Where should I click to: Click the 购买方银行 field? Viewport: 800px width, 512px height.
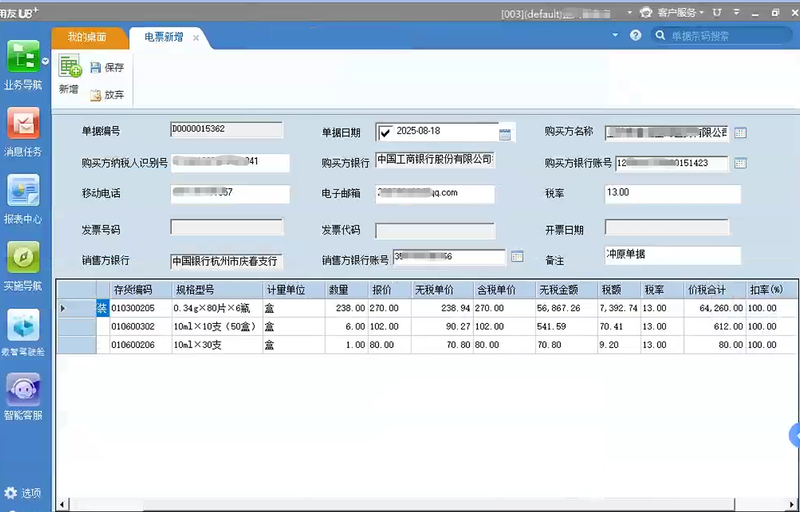(435, 161)
